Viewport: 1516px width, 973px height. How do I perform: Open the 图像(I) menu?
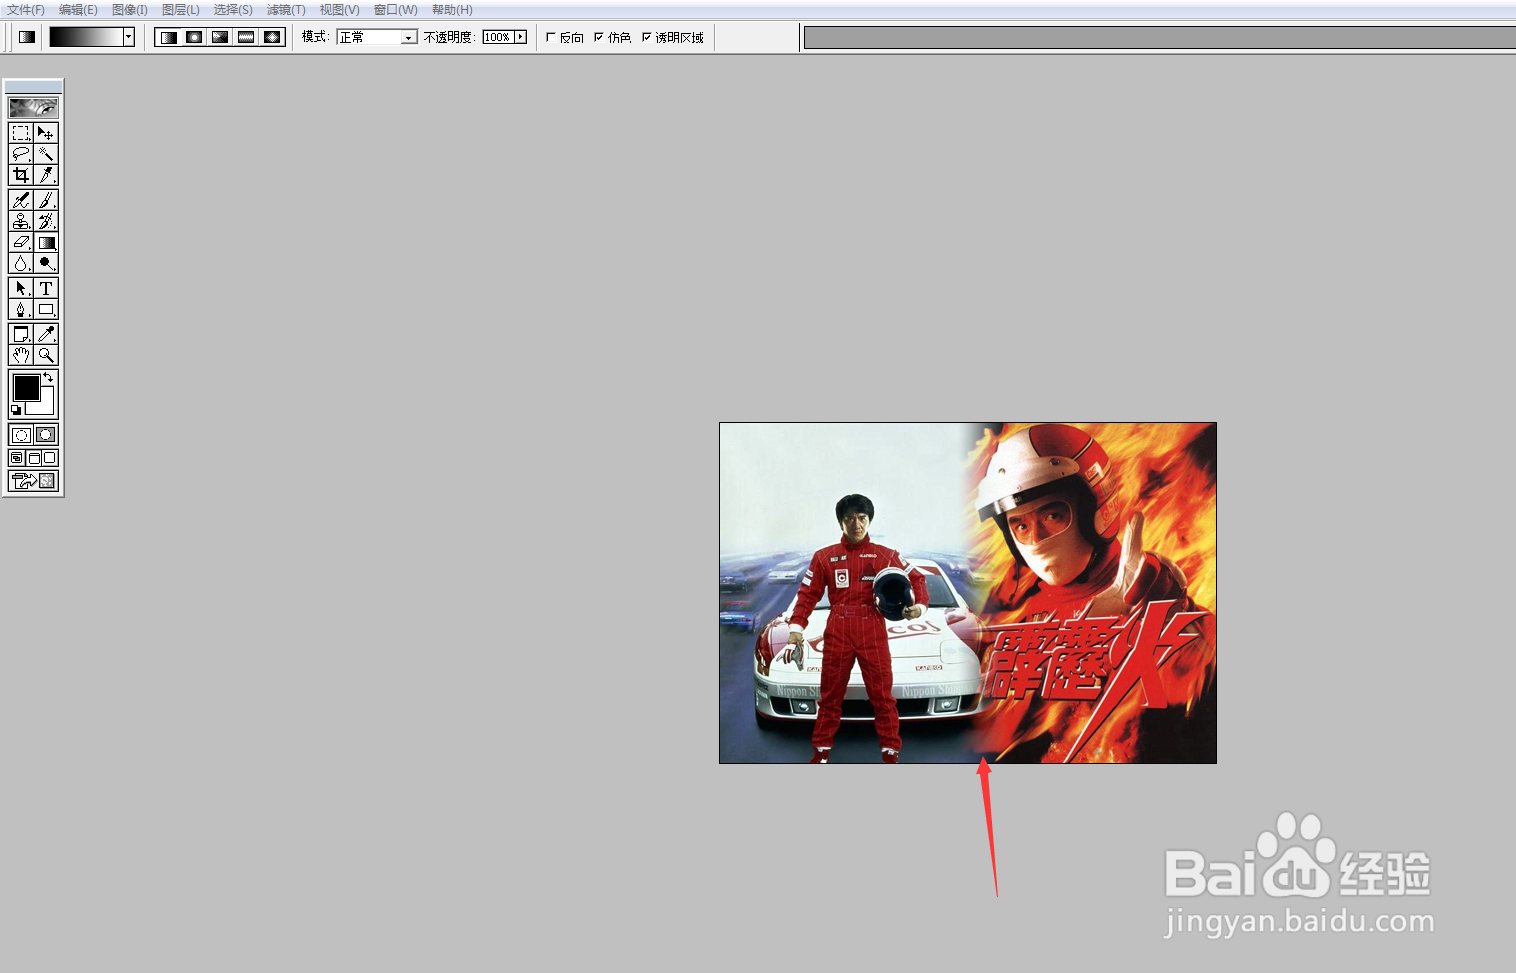pos(130,10)
